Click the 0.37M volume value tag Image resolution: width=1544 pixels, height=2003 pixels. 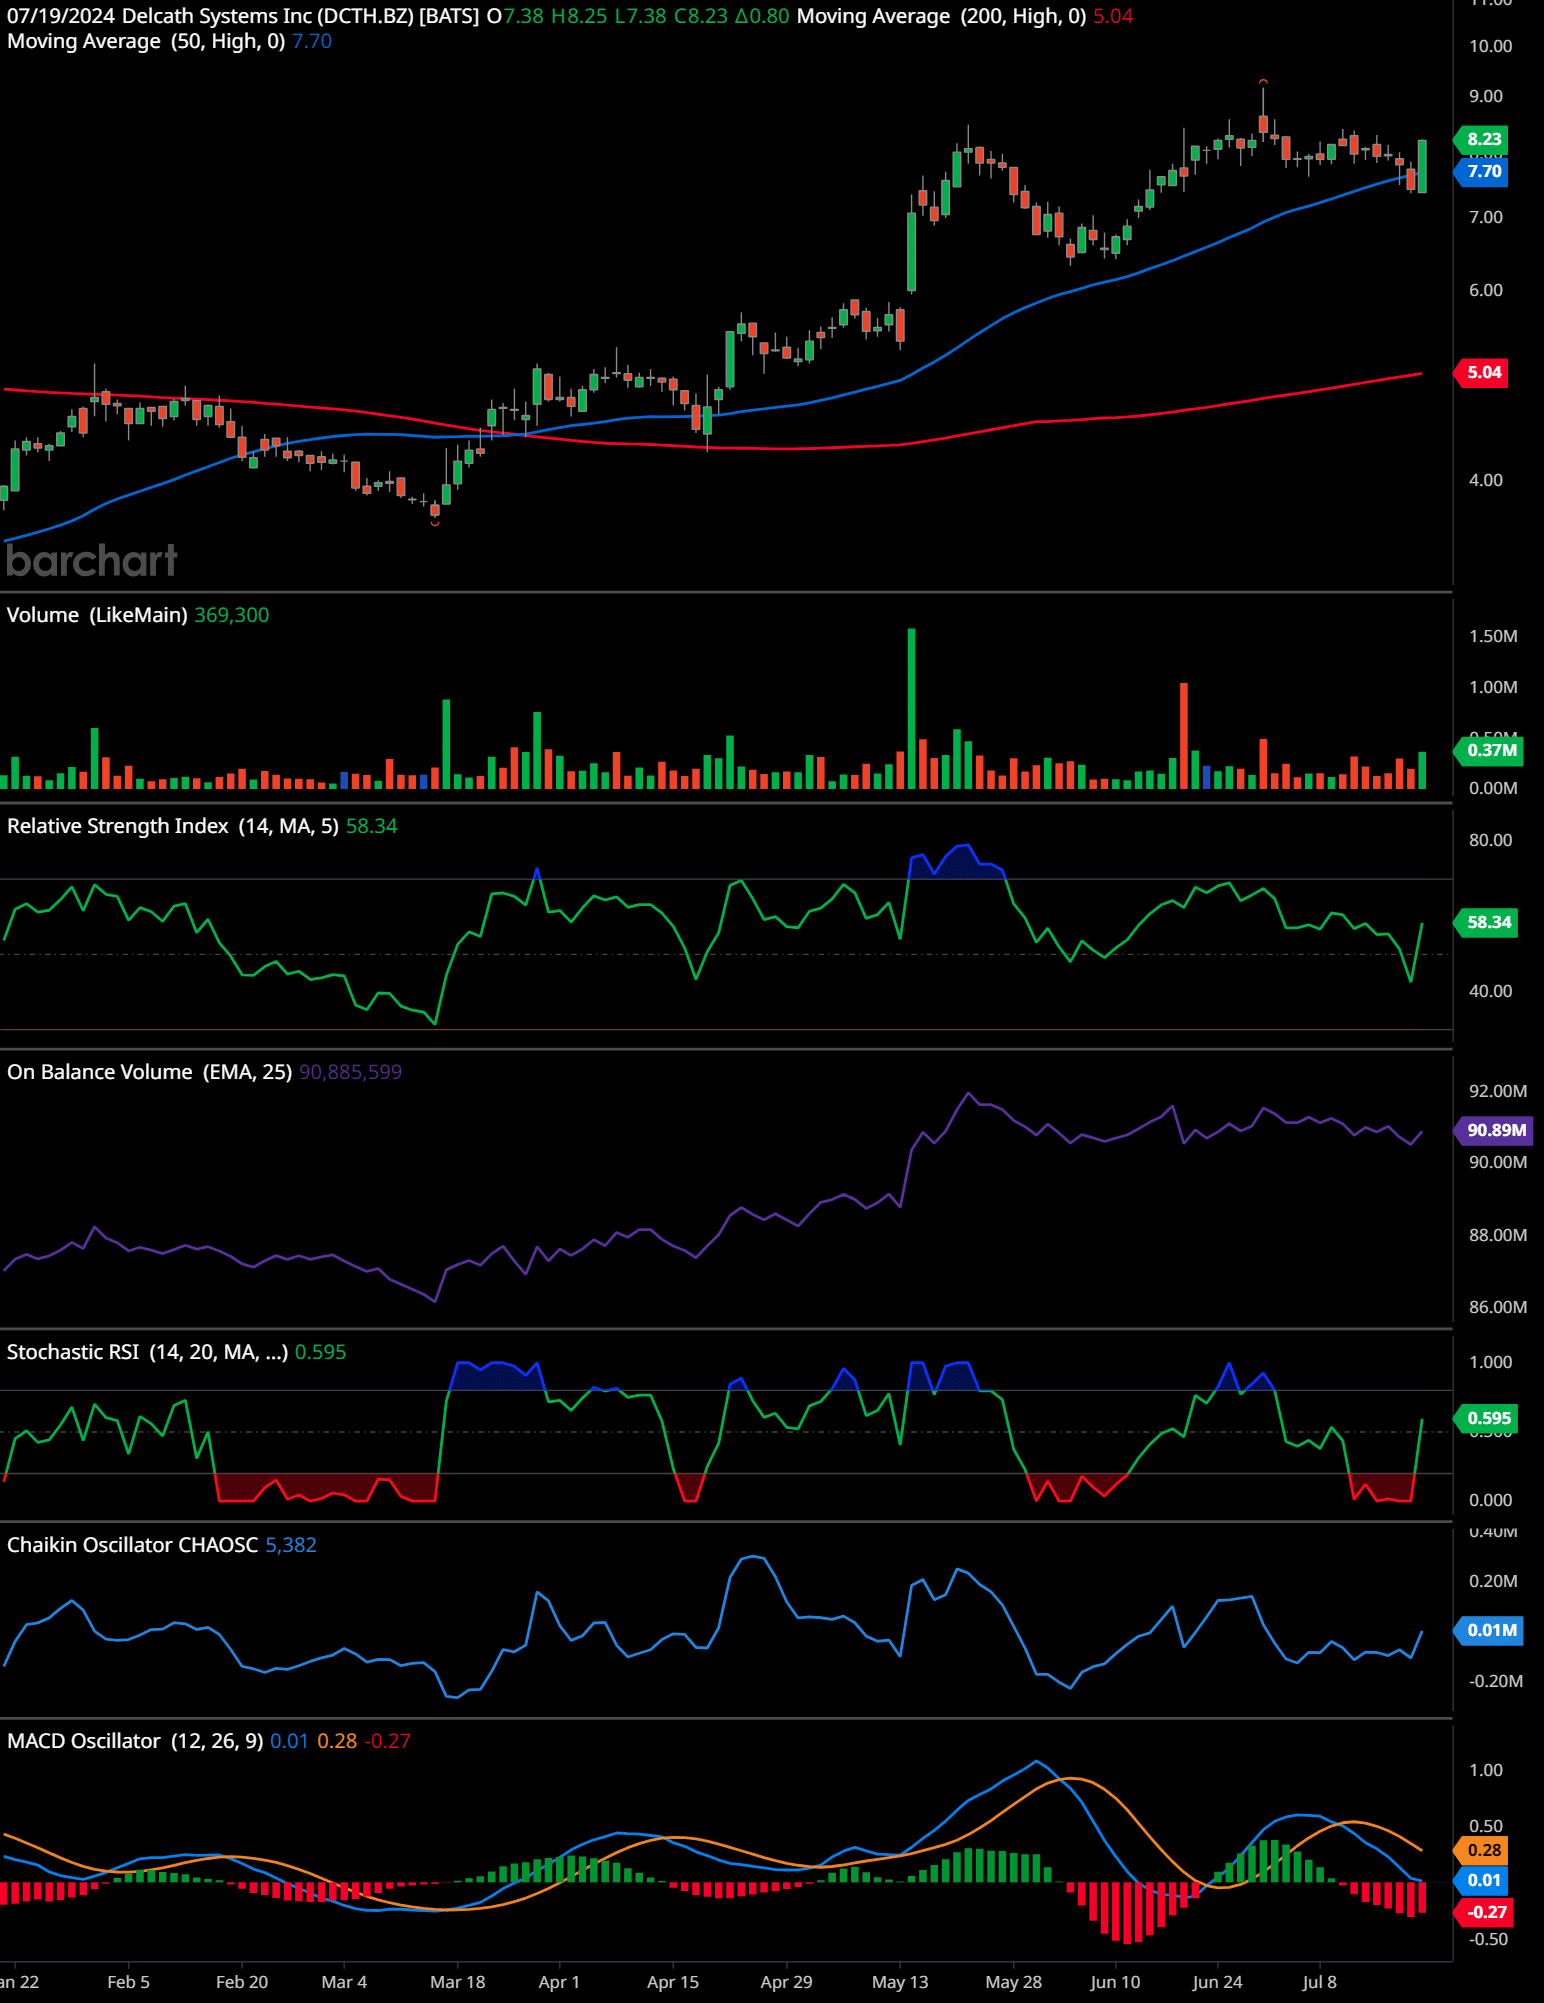coord(1491,750)
